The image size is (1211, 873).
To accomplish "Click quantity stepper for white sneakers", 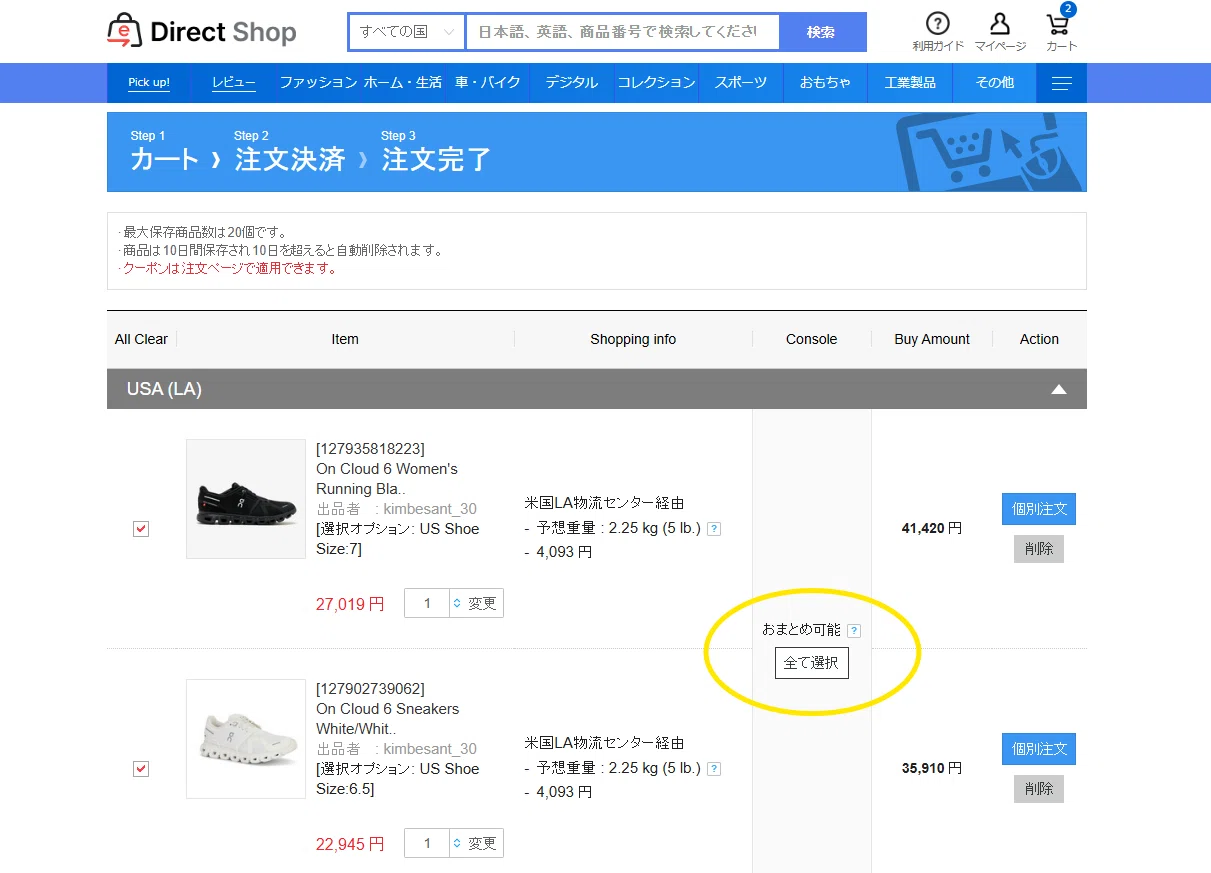I will 457,844.
